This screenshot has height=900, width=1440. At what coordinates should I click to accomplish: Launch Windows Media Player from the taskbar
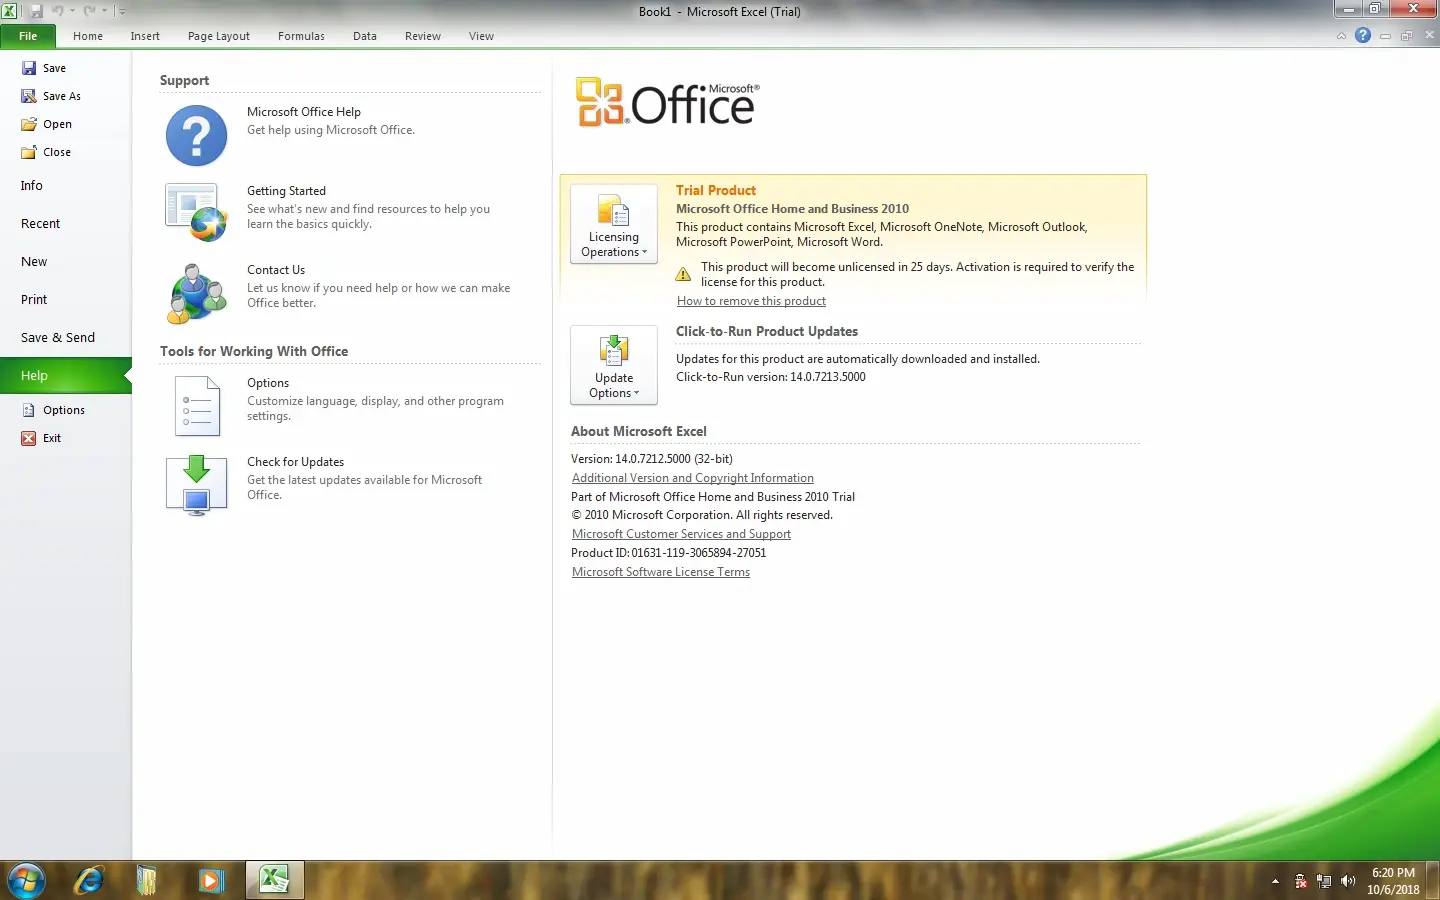click(210, 880)
